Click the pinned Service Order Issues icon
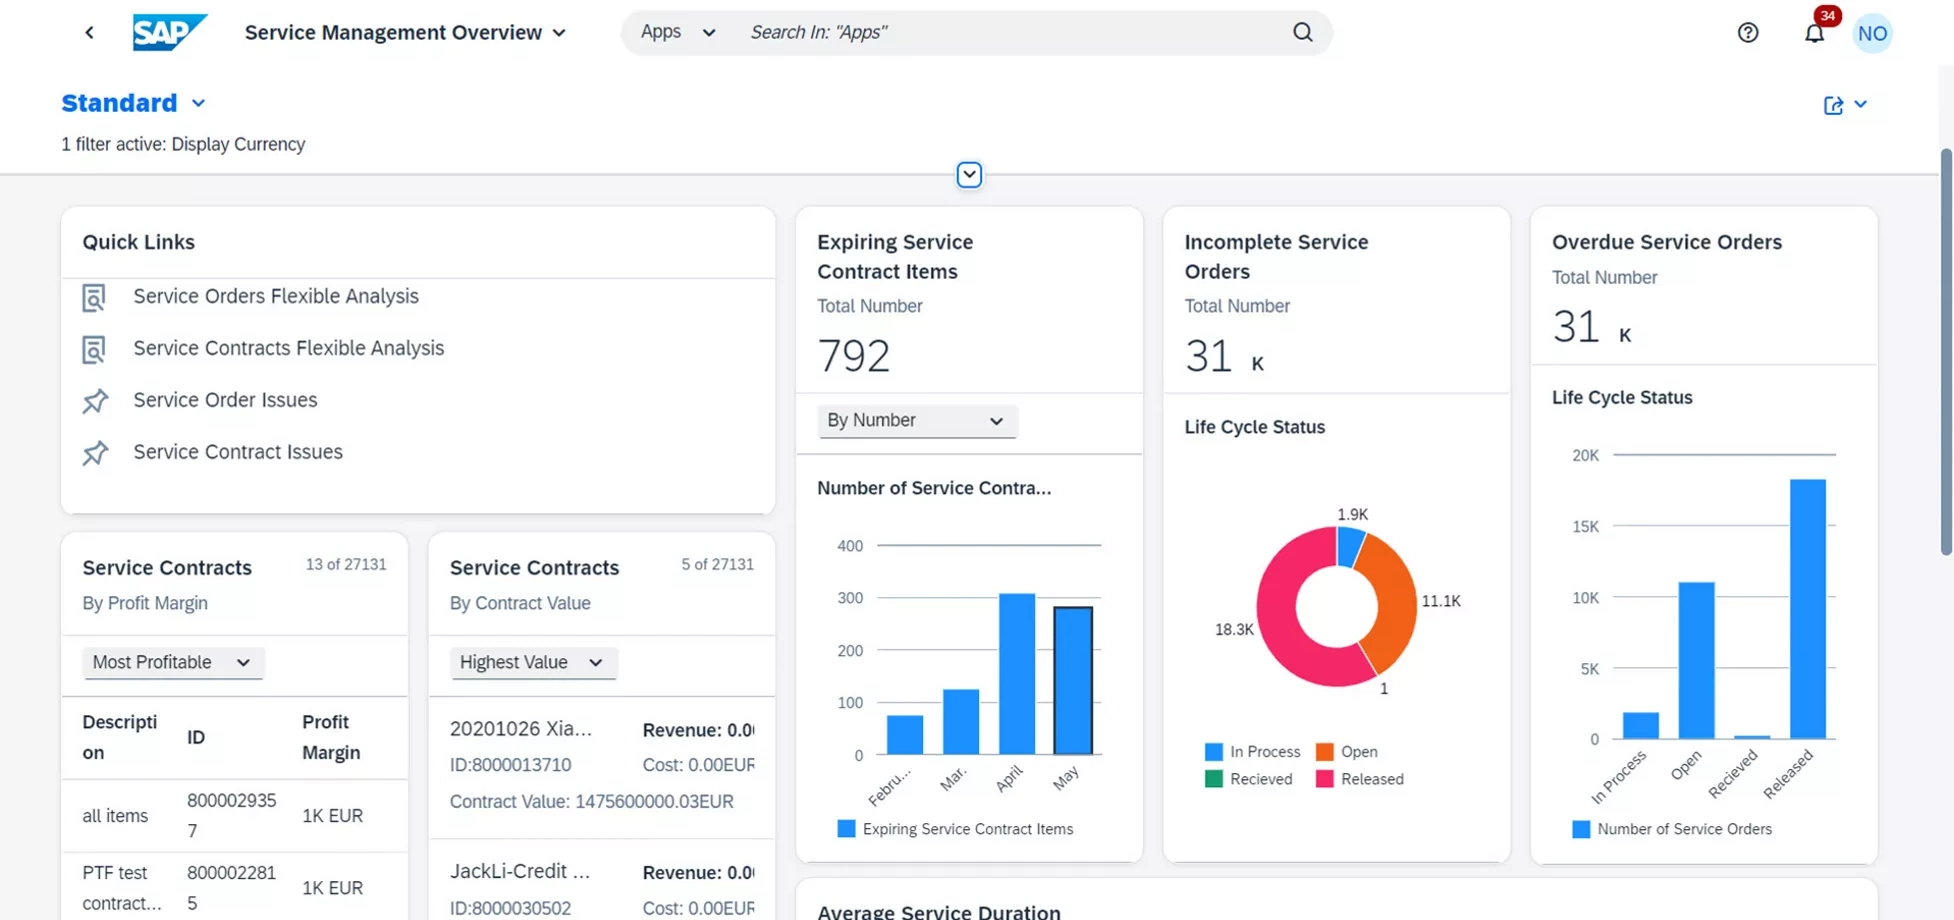This screenshot has height=920, width=1954. (x=94, y=400)
